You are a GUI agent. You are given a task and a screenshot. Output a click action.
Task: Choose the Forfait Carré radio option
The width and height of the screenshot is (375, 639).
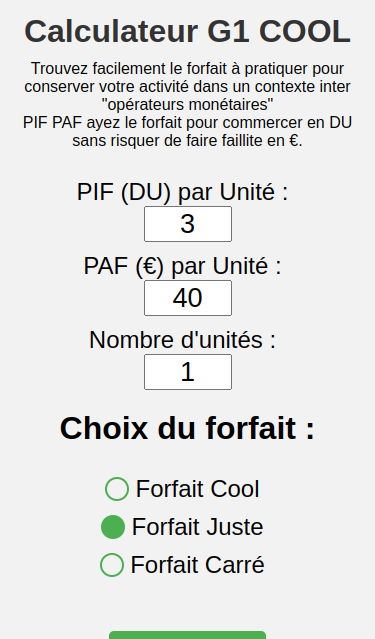[112, 565]
